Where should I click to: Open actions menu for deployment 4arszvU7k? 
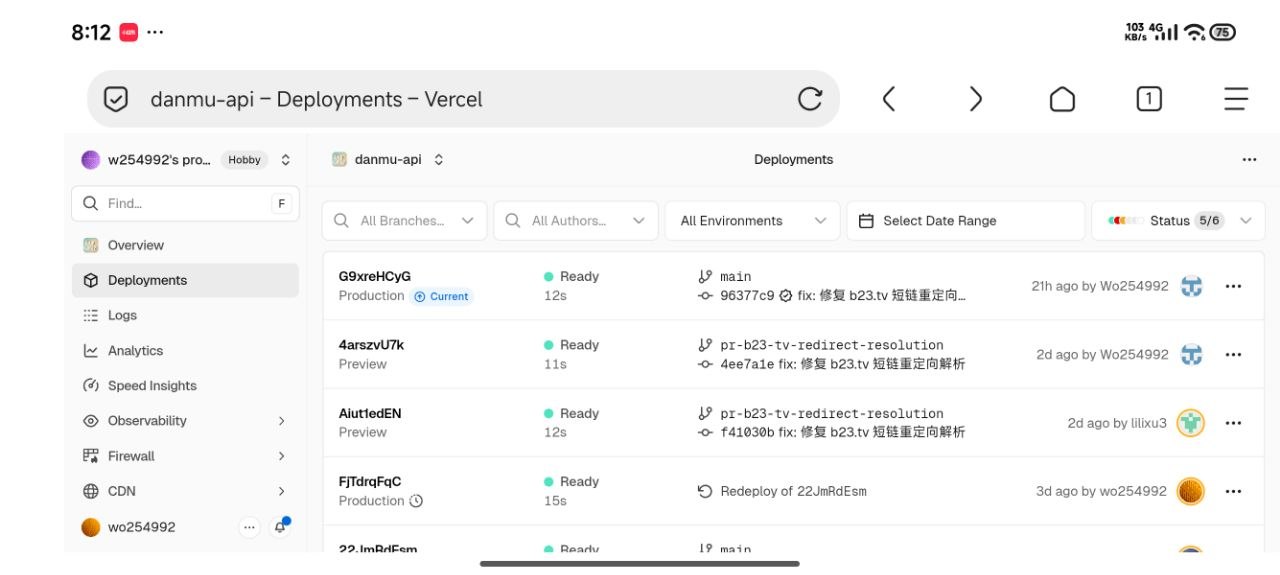click(x=1233, y=354)
